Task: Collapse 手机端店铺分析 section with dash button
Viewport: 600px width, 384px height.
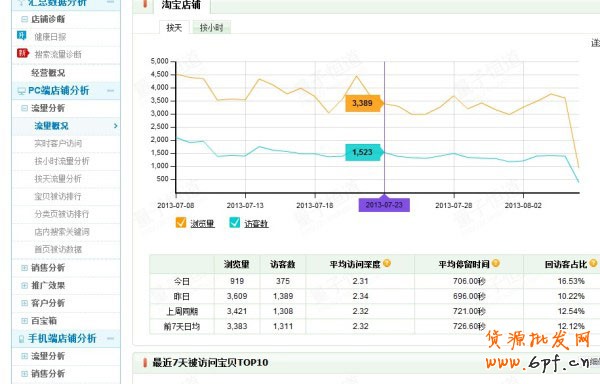Action: [111, 338]
